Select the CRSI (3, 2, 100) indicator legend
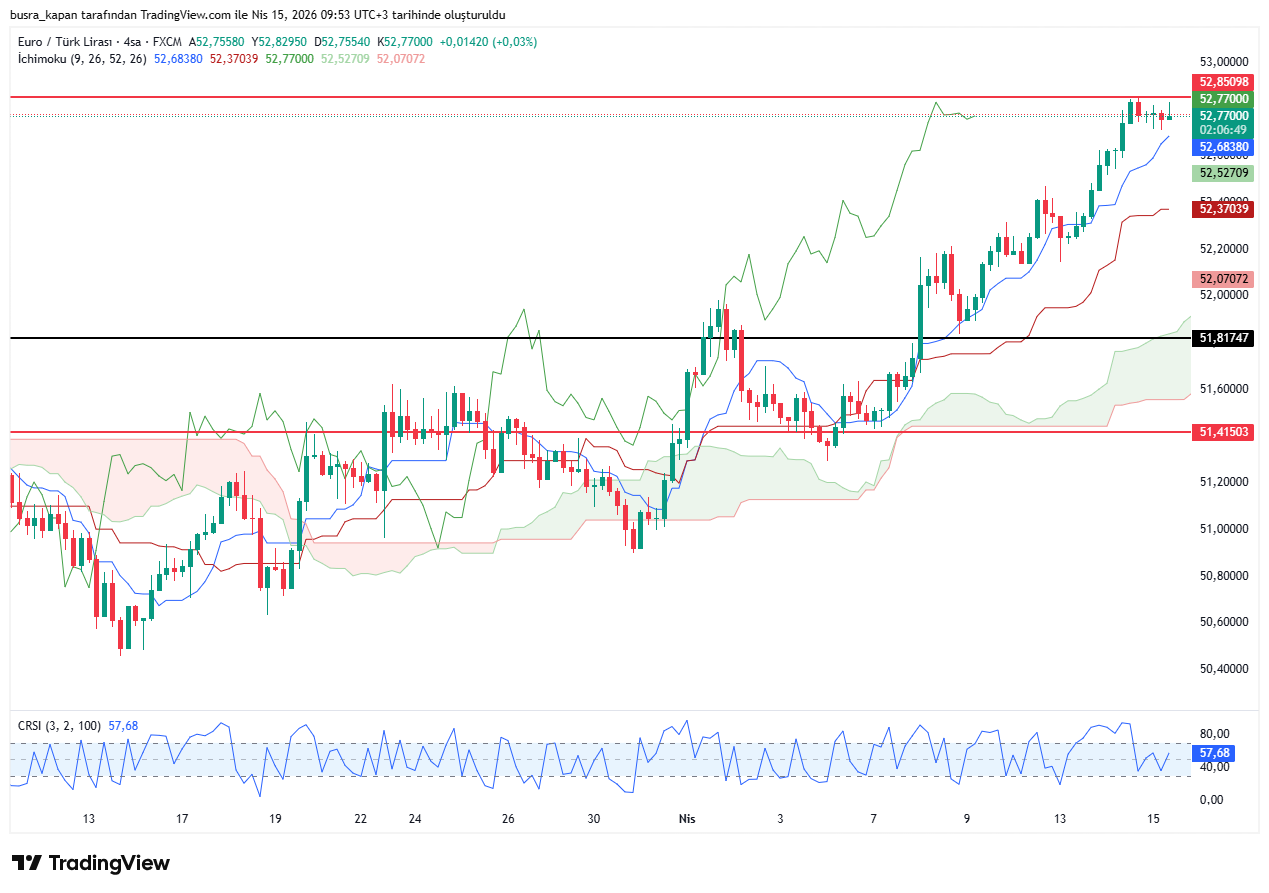The height and width of the screenshot is (893, 1269). (60, 725)
